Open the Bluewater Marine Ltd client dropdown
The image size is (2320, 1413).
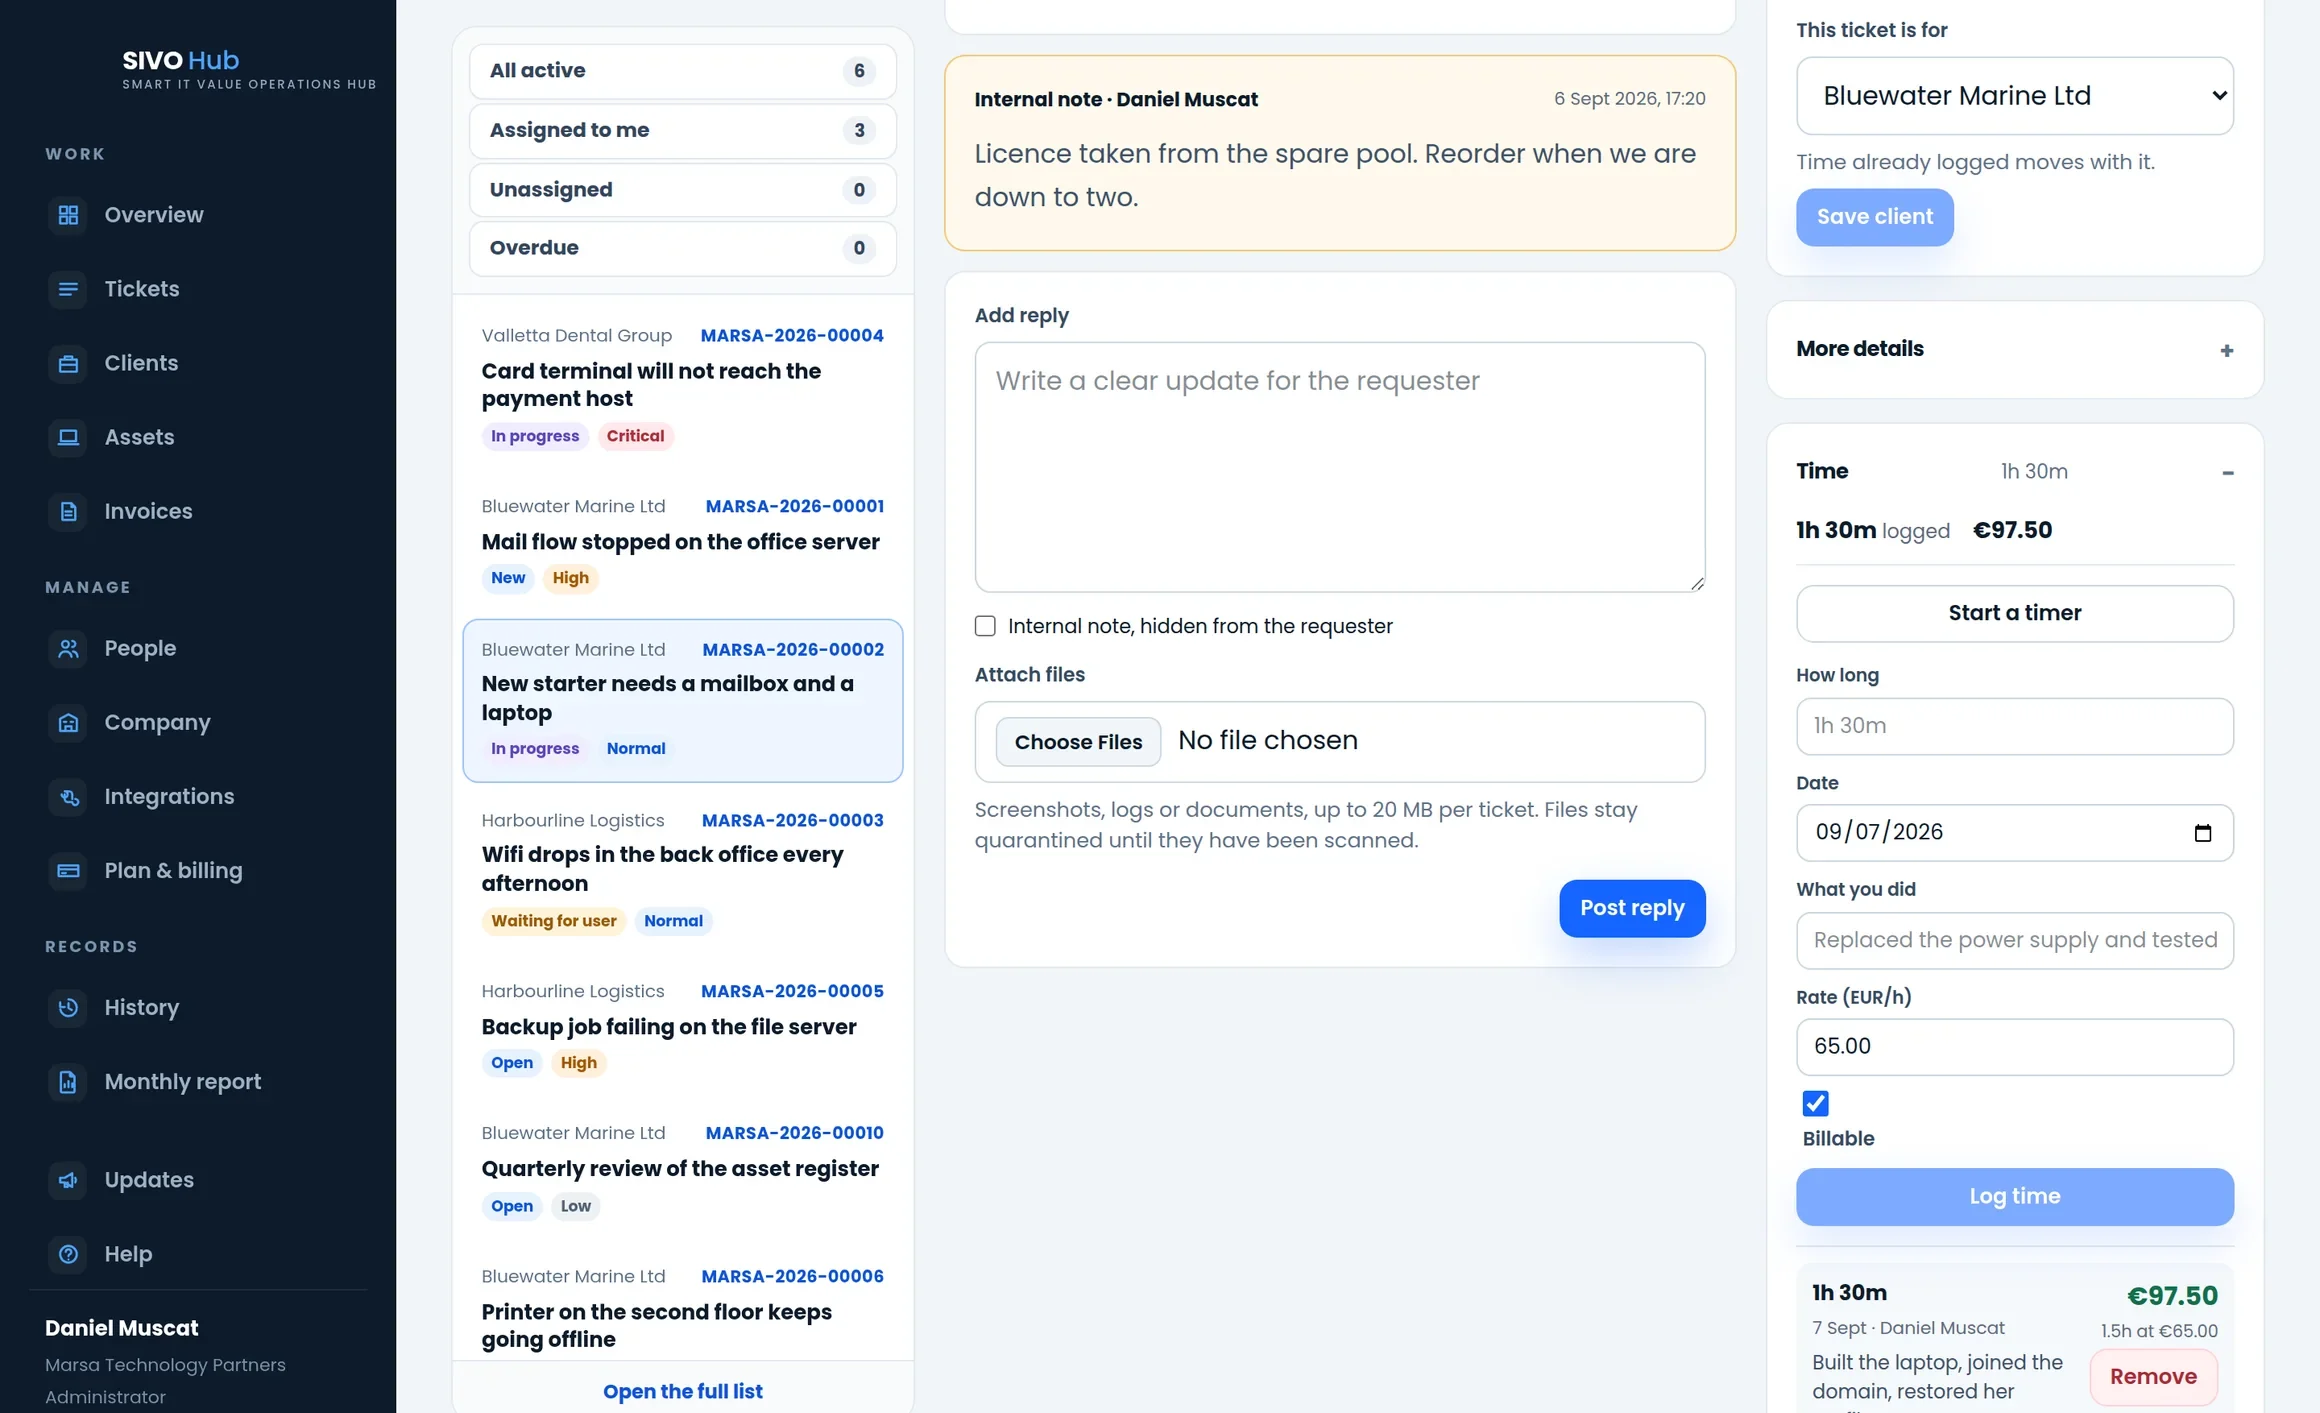click(2014, 96)
